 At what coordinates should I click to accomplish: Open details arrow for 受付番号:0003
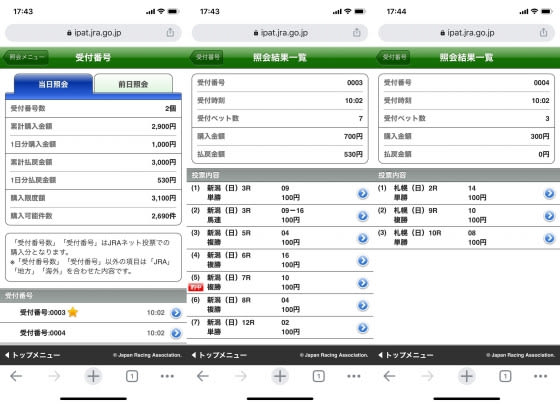[176, 313]
